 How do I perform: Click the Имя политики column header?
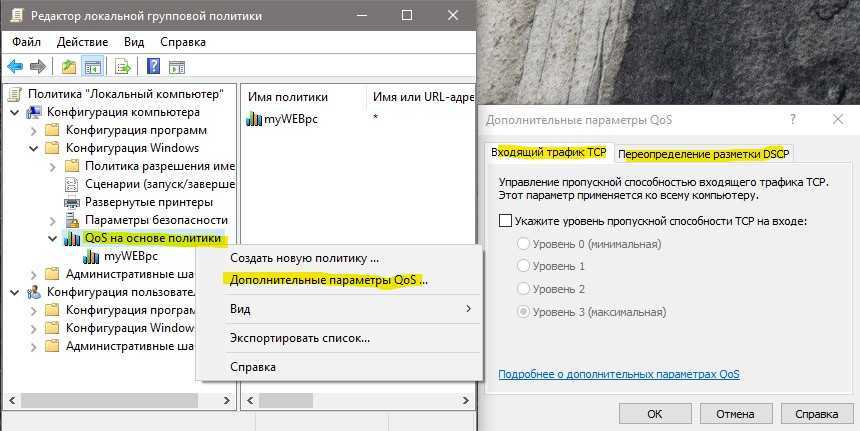point(289,97)
